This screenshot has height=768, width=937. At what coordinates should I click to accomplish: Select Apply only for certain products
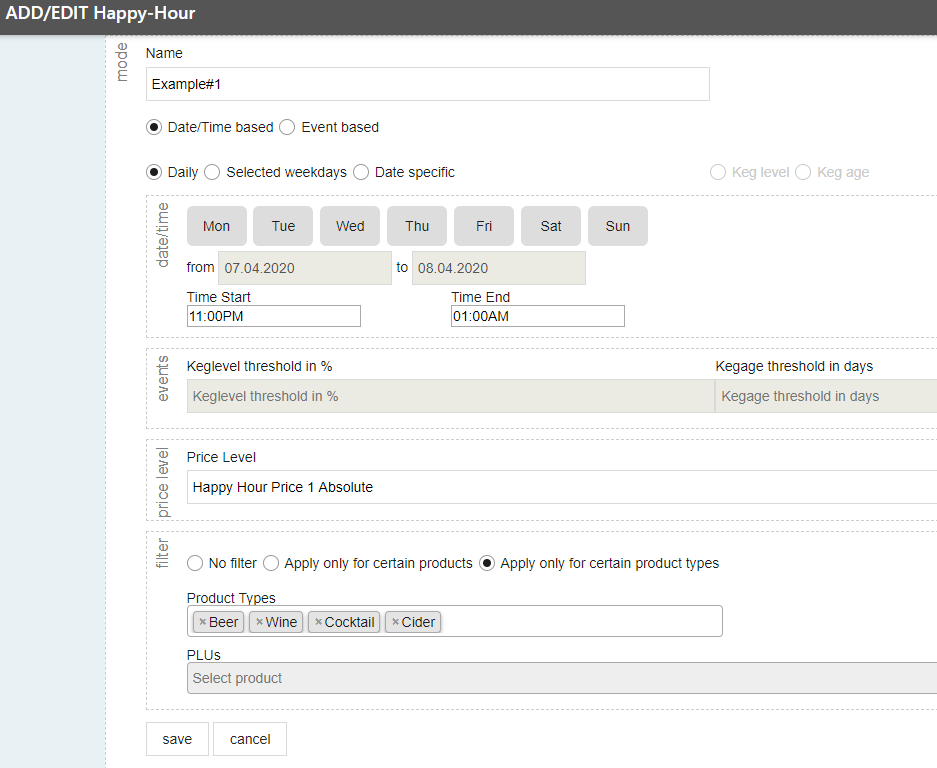pyautogui.click(x=271, y=563)
